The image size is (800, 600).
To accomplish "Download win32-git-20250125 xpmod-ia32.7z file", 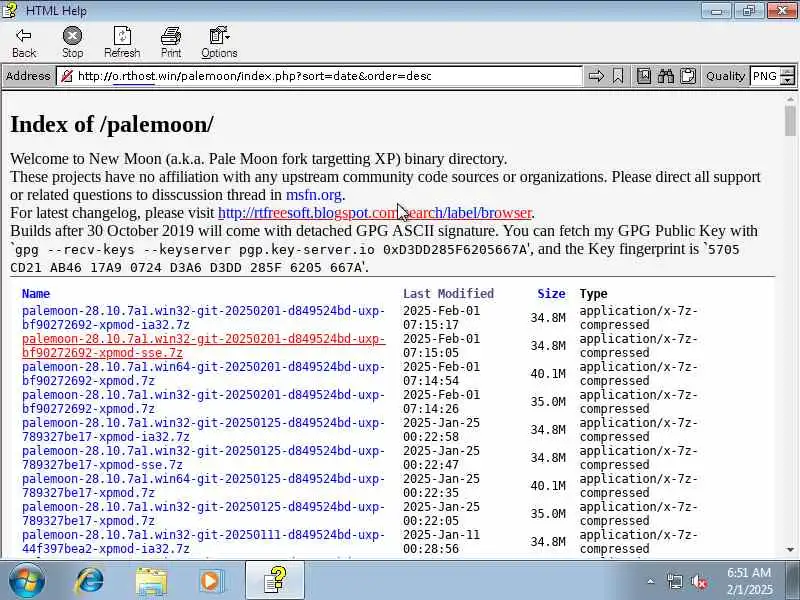I will tap(203, 430).
